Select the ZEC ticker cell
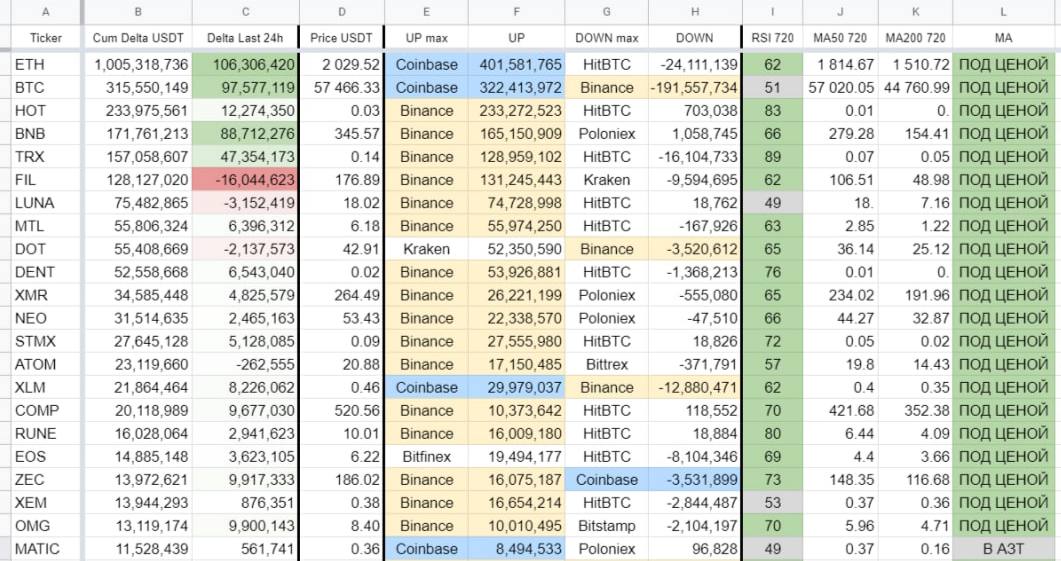 (x=45, y=480)
